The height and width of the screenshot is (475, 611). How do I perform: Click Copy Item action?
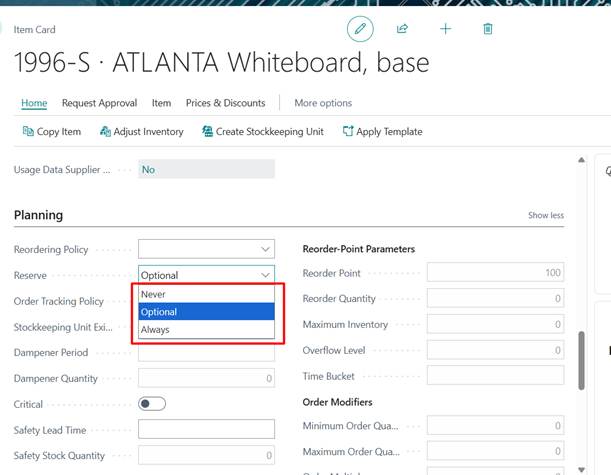point(52,132)
